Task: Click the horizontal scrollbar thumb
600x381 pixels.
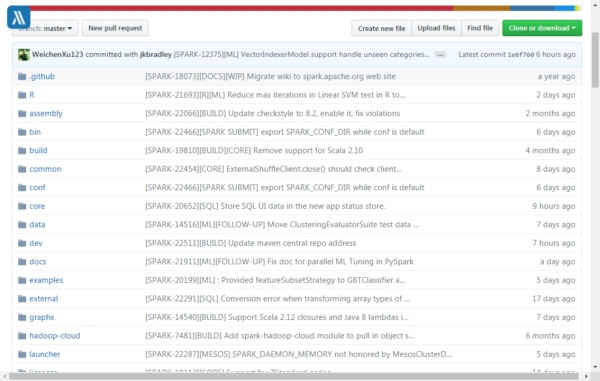Action: point(293,377)
